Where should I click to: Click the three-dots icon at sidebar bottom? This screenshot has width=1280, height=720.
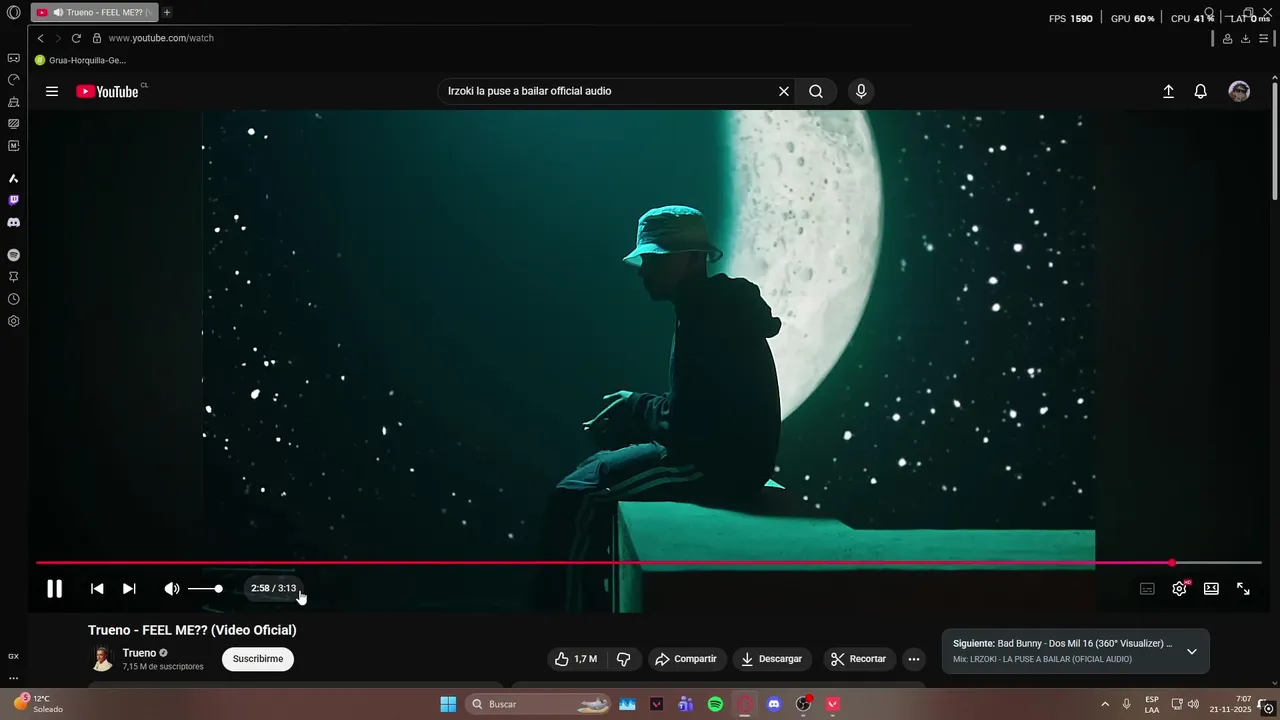click(13, 678)
